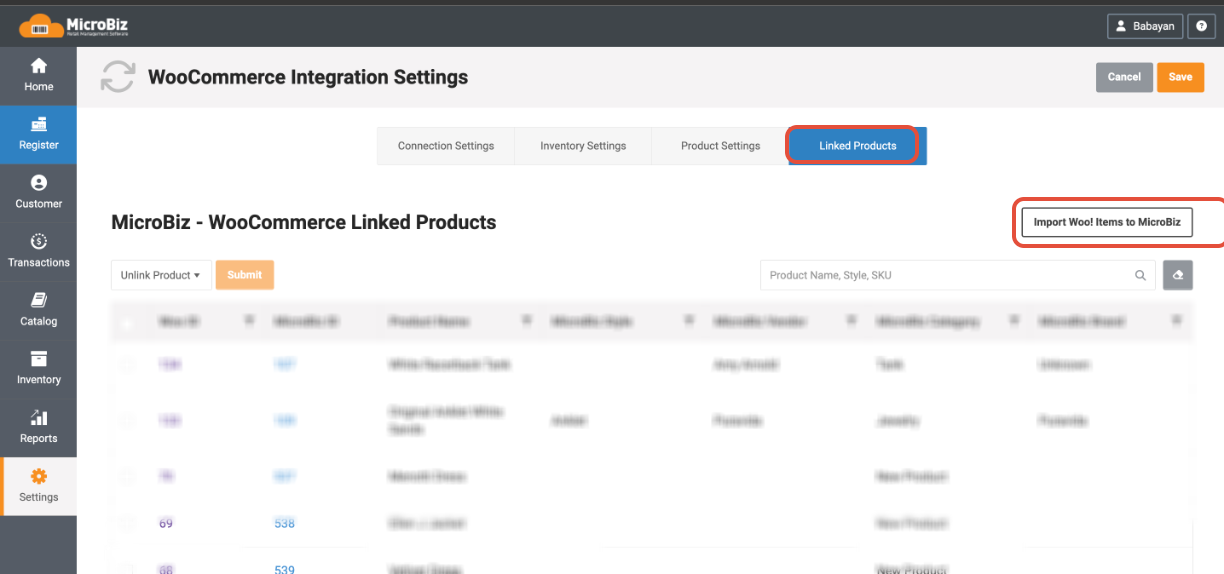
Task: Select the Settings gear in sidebar
Action: tap(38, 486)
